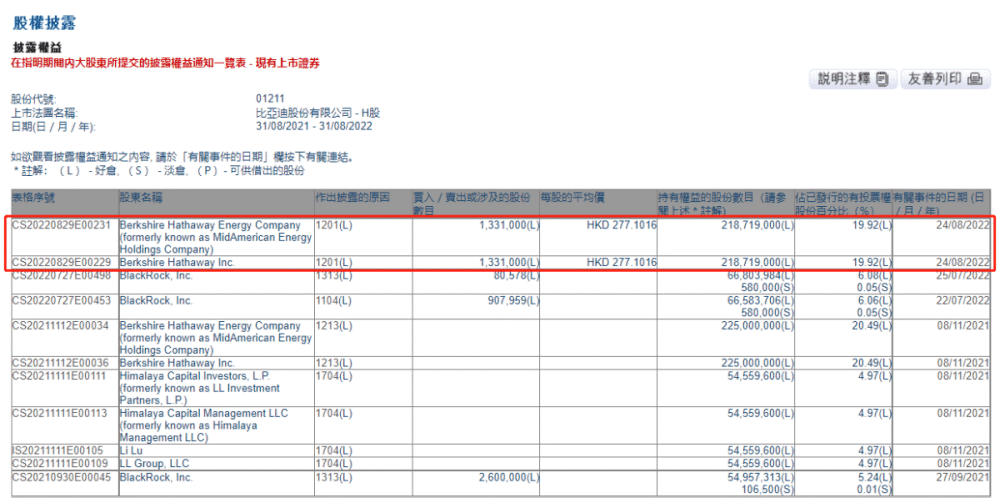Select form serial number CS20220829E00229
The width and height of the screenshot is (1000, 498).
60,262
